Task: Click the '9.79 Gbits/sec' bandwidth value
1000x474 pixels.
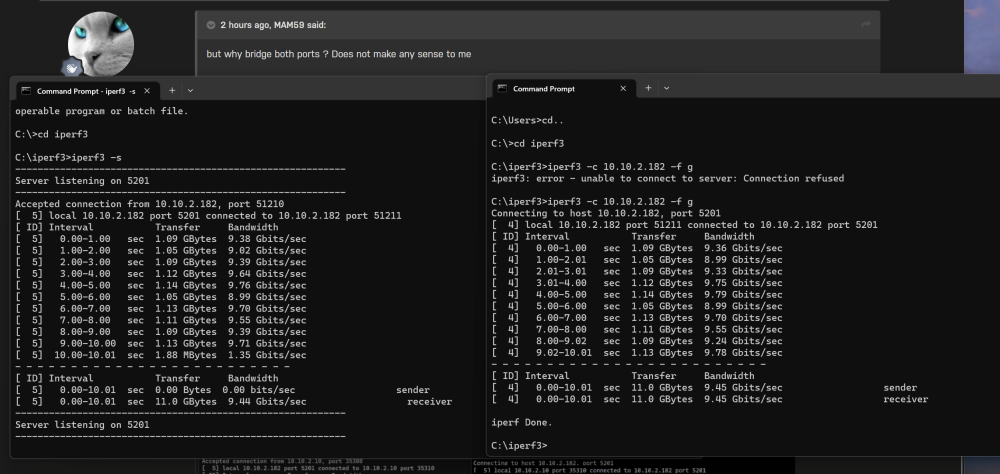Action: (743, 295)
